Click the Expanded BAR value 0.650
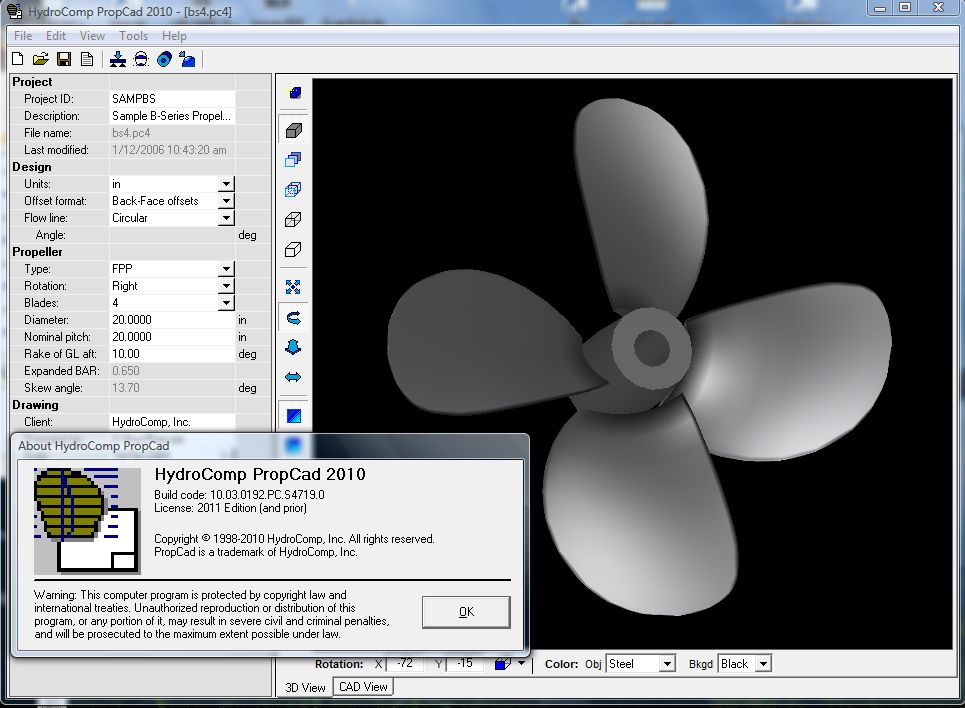 pos(172,371)
